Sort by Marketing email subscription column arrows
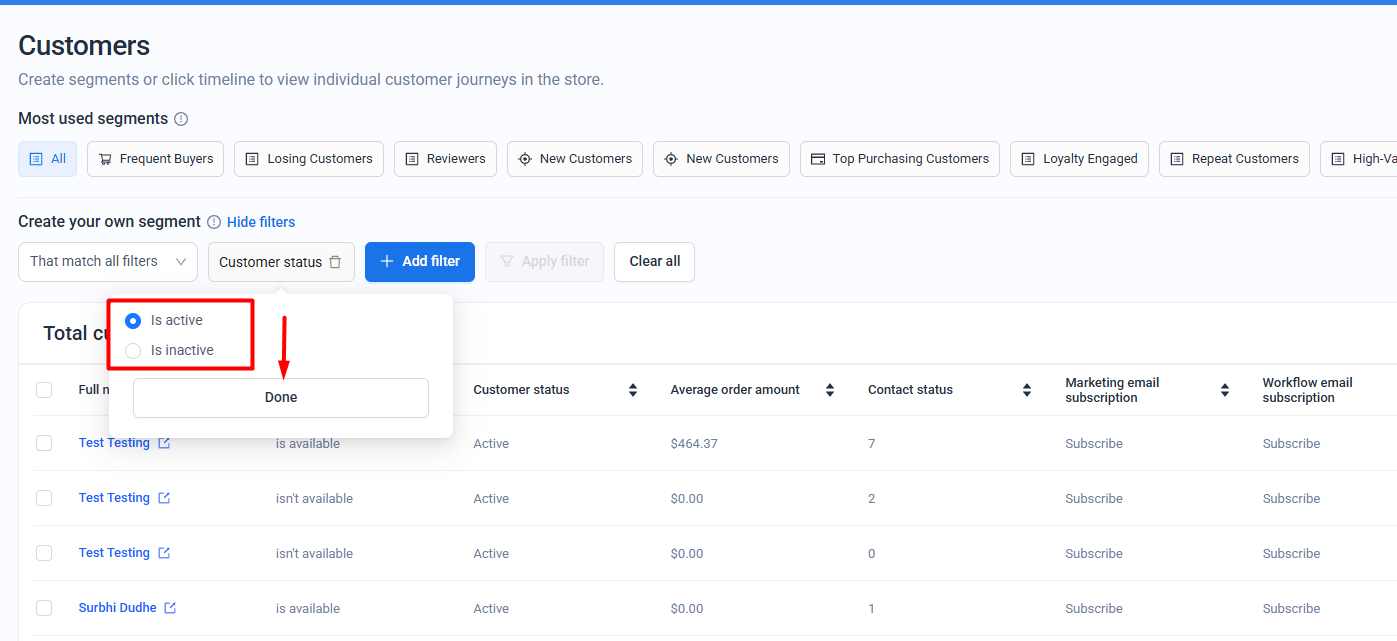 pos(1225,390)
